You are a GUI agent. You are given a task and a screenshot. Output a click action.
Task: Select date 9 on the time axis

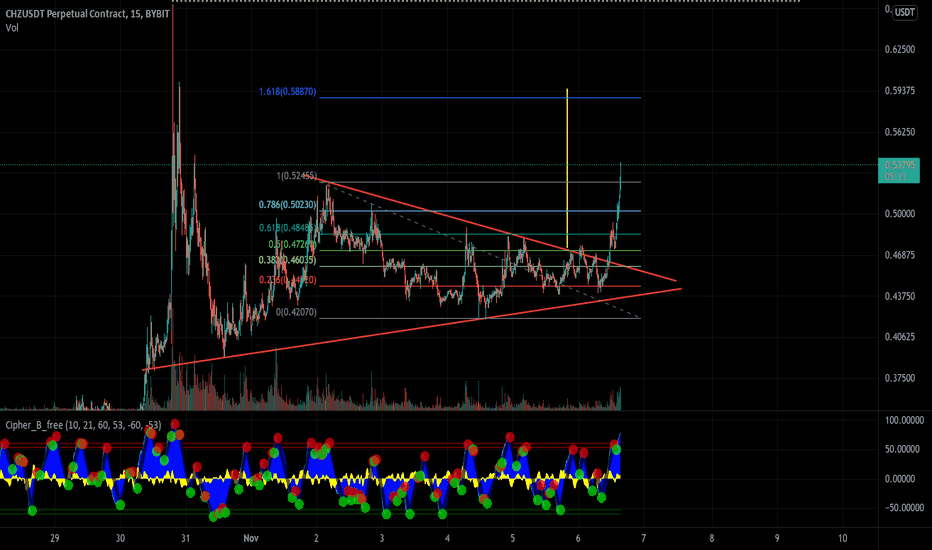[777, 539]
